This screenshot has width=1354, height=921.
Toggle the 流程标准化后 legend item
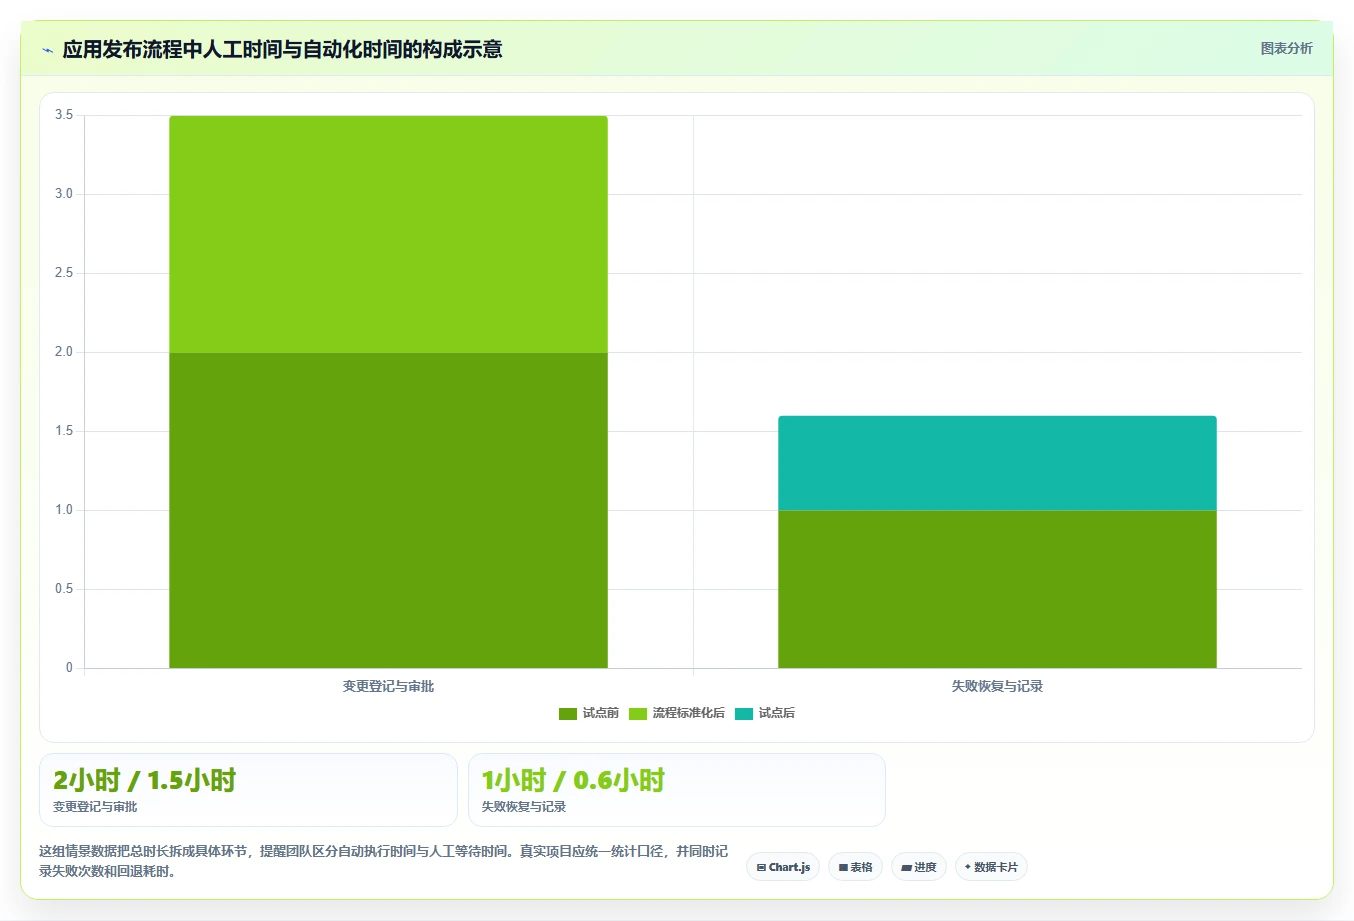pyautogui.click(x=677, y=713)
